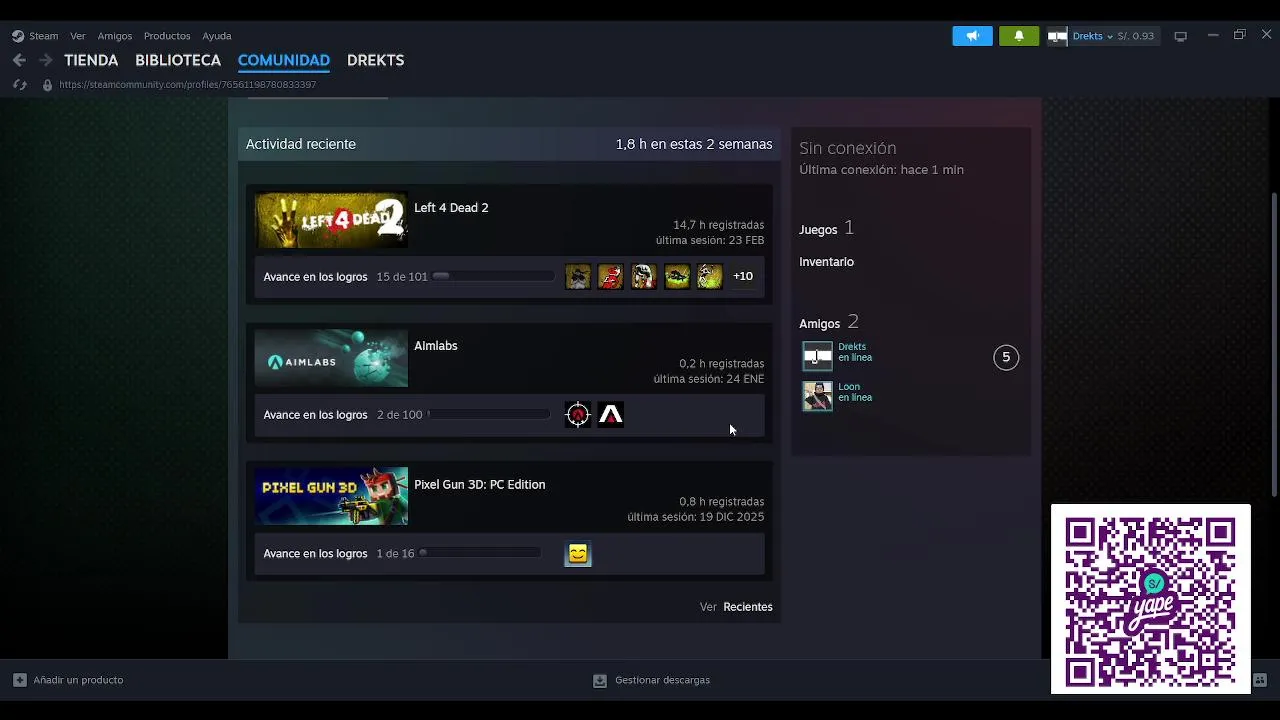1280x720 pixels.
Task: Open the monitor display mode icon
Action: pyautogui.click(x=1180, y=36)
